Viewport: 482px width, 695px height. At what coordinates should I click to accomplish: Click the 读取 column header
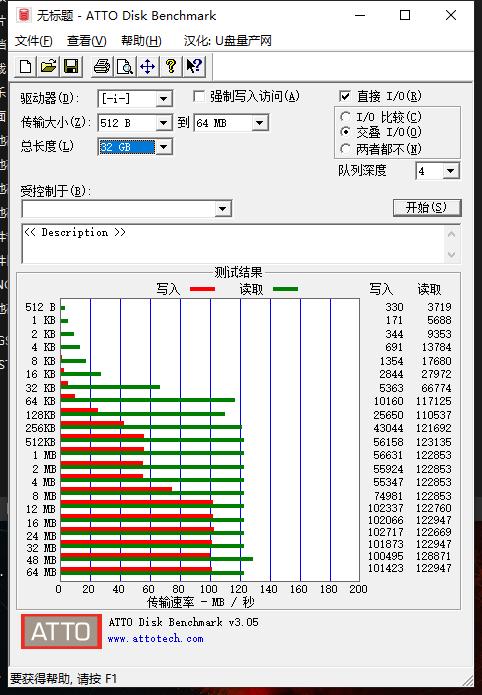[x=429, y=289]
